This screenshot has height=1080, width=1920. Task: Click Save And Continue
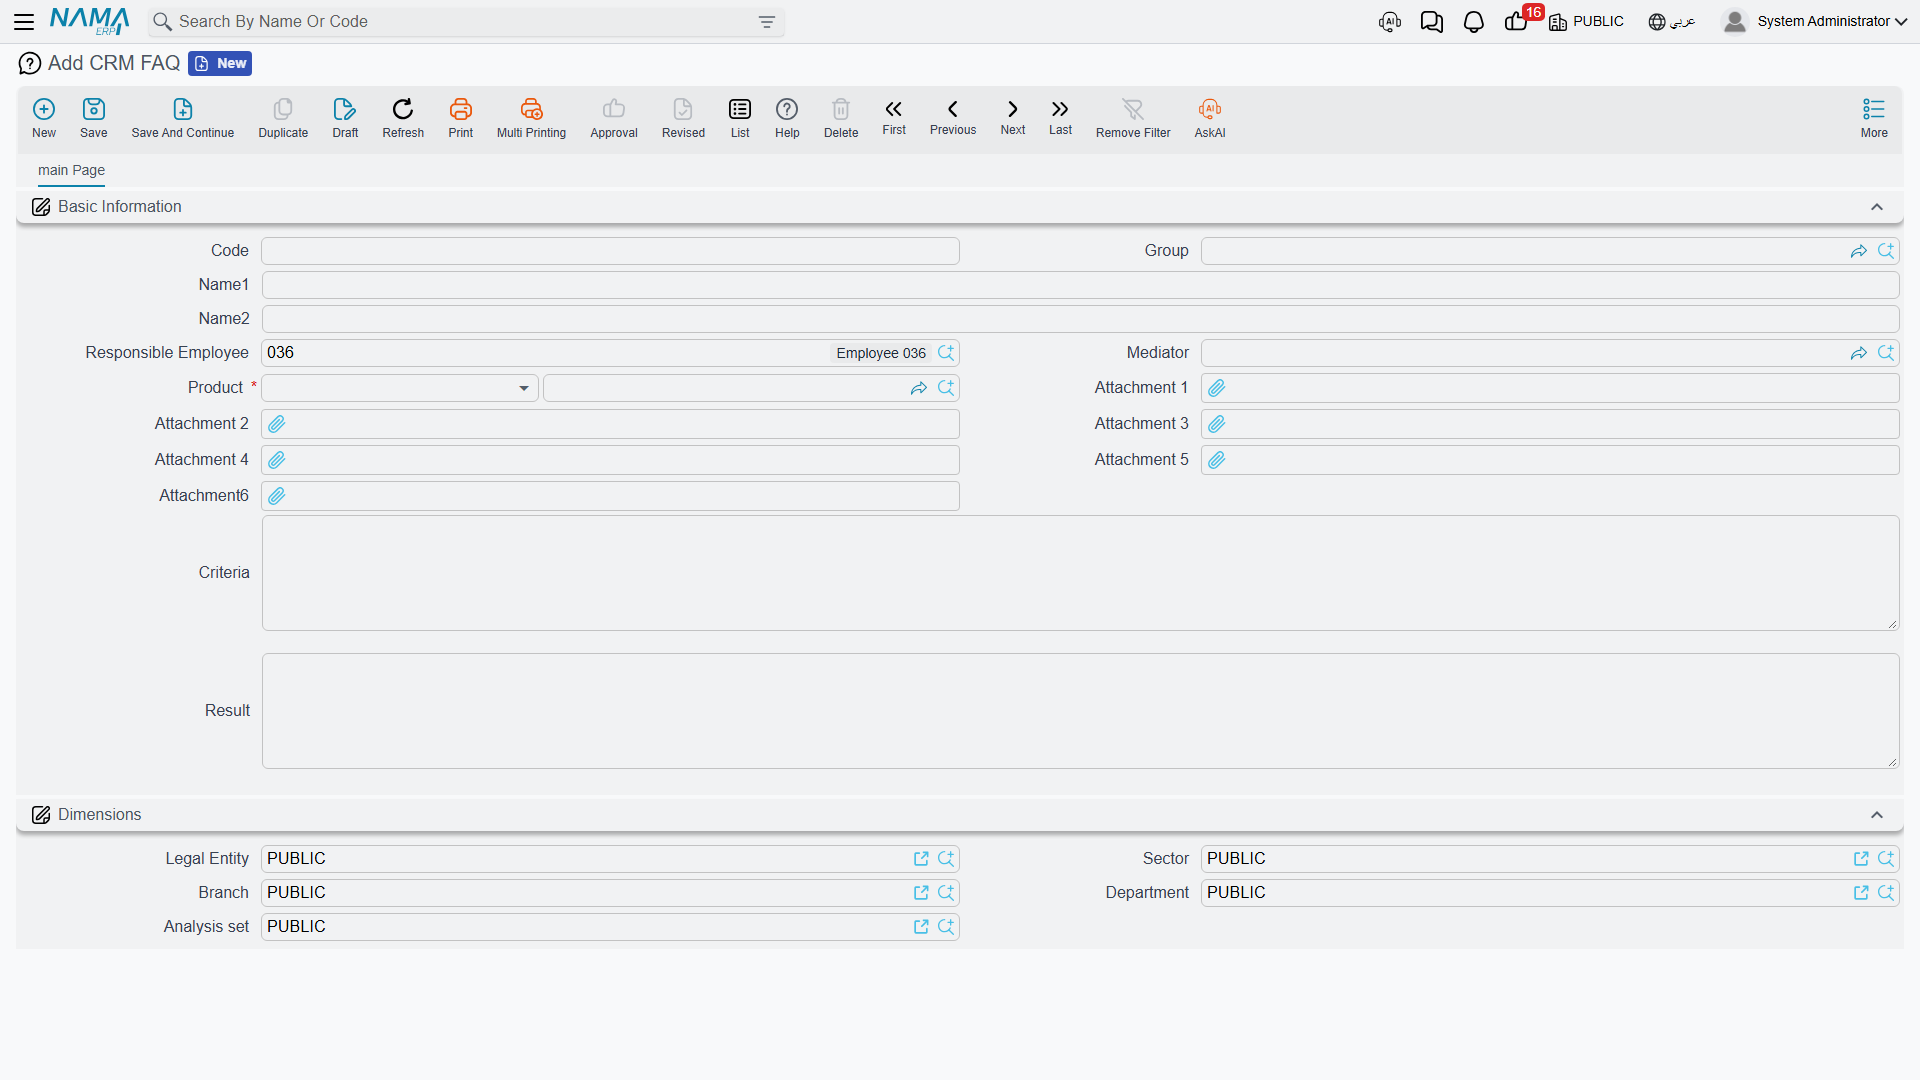coord(183,118)
